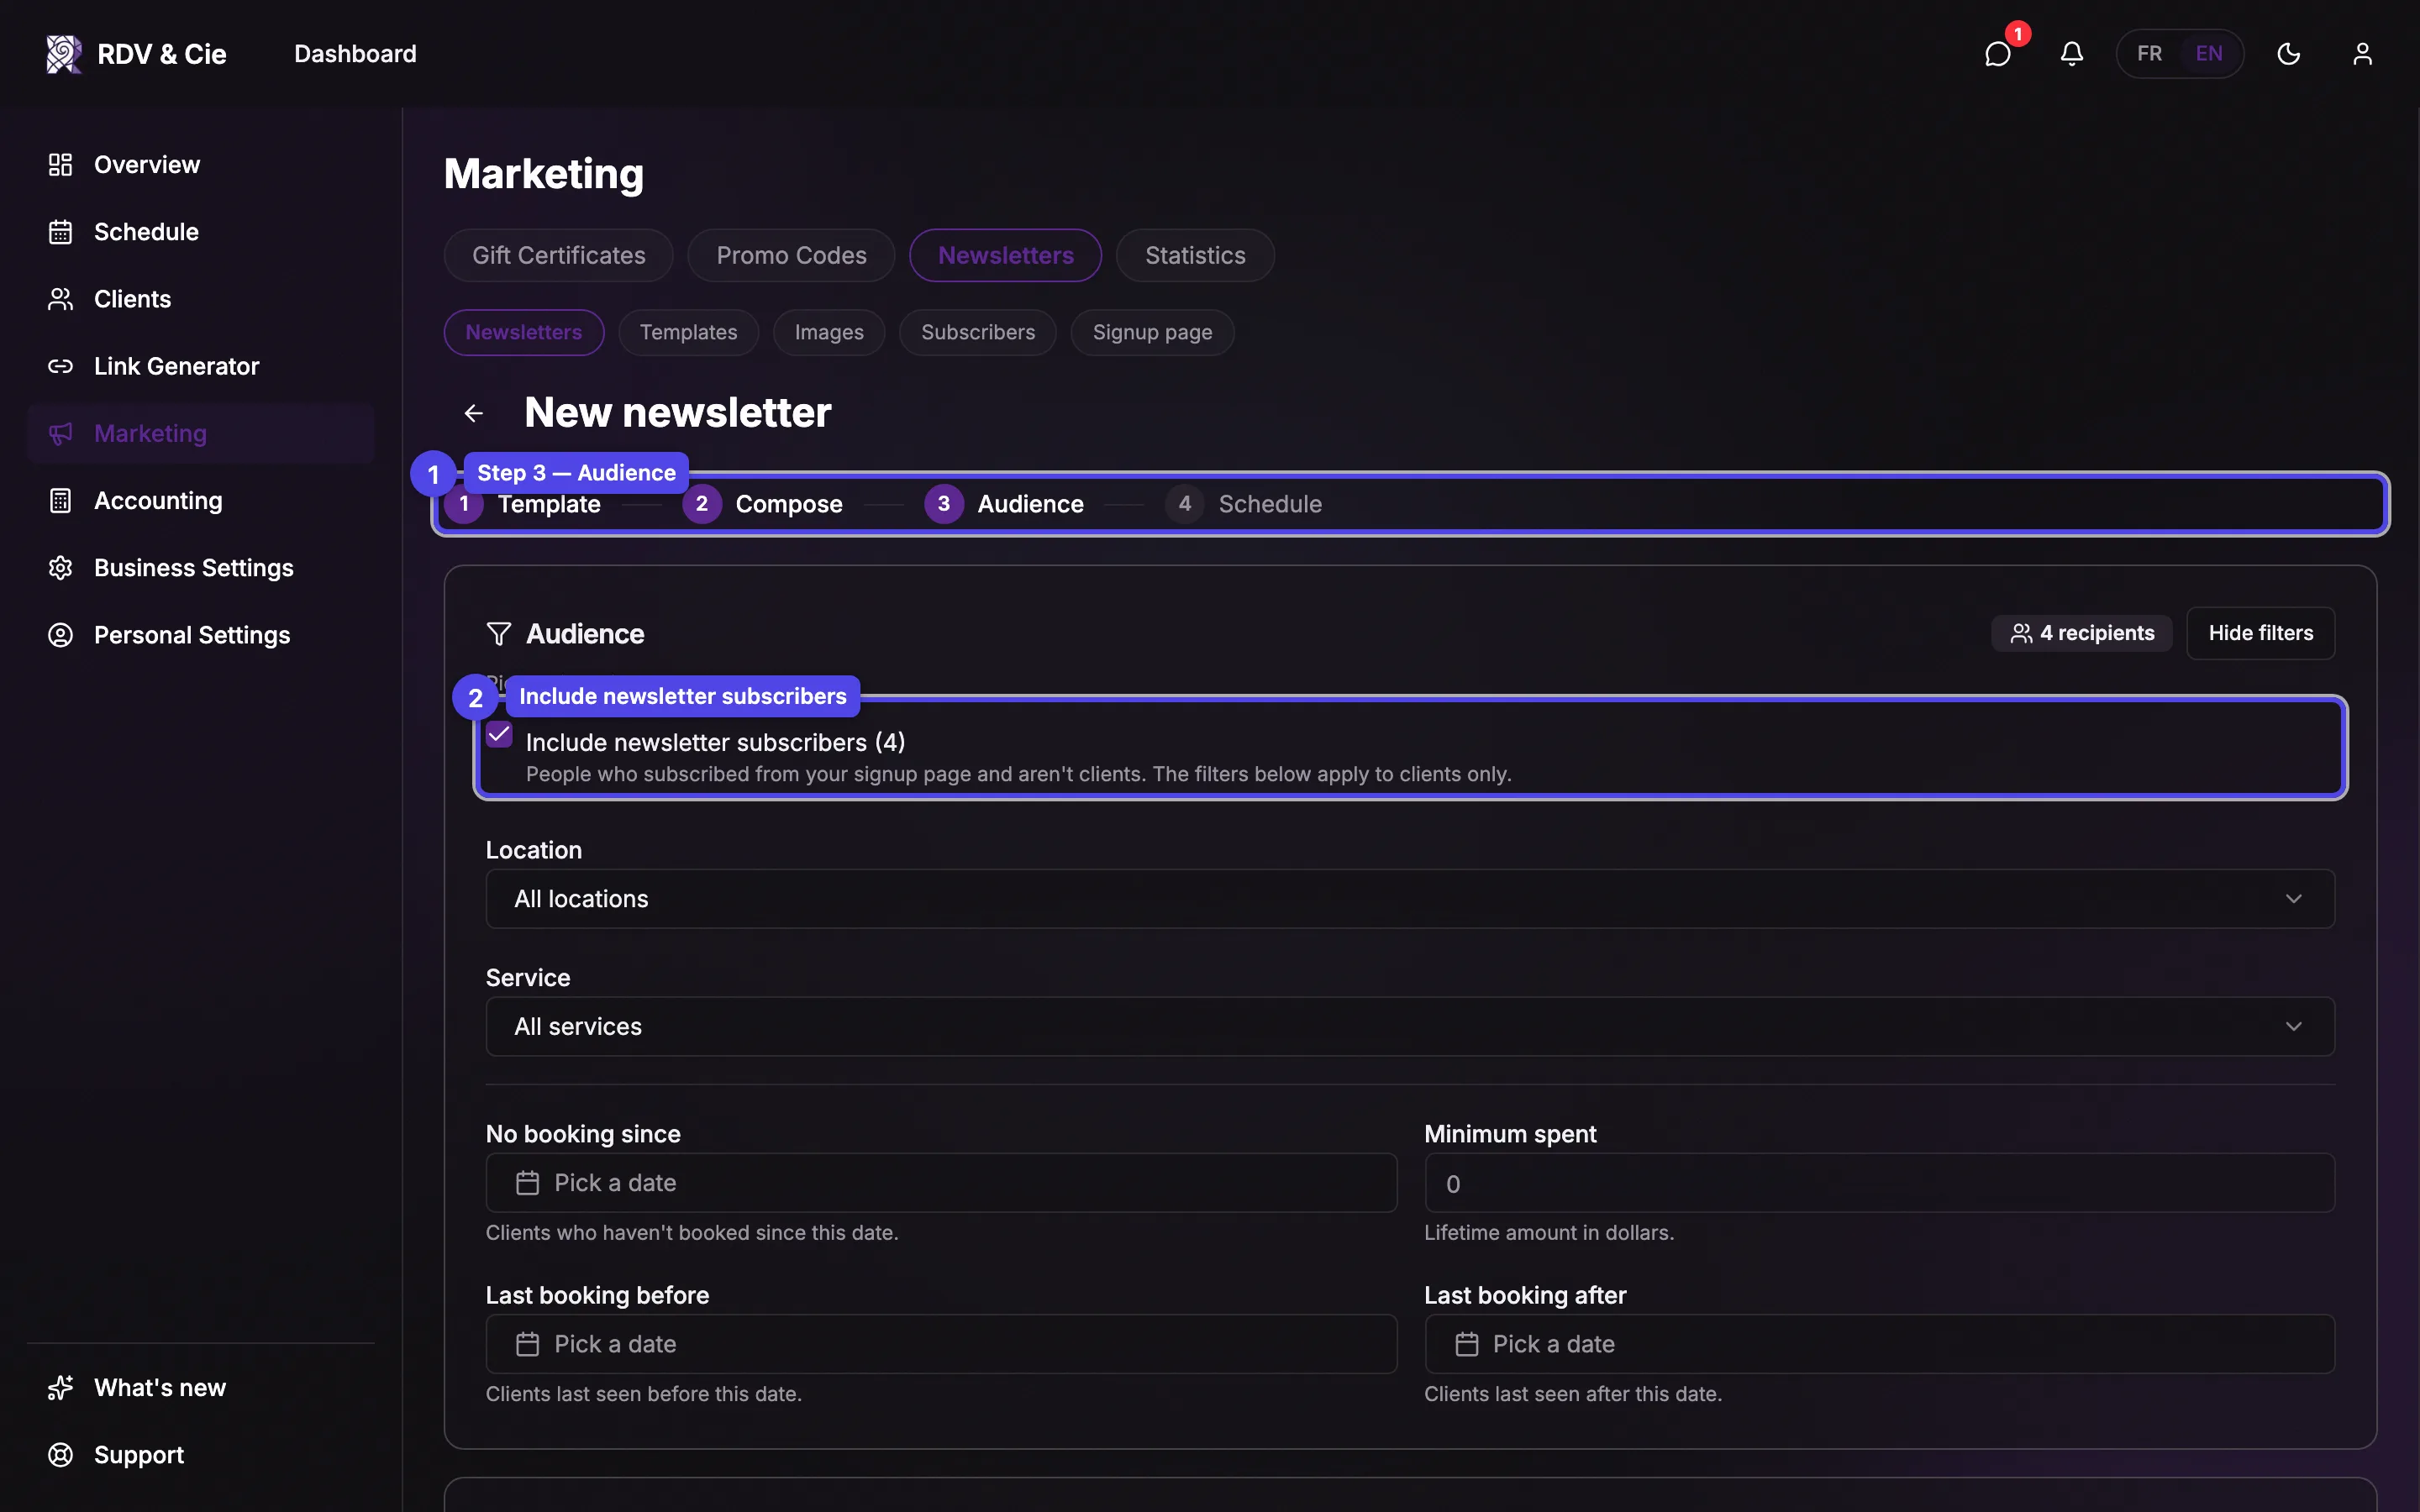Open the Templates sub-tab
The width and height of the screenshot is (2420, 1512).
[688, 332]
